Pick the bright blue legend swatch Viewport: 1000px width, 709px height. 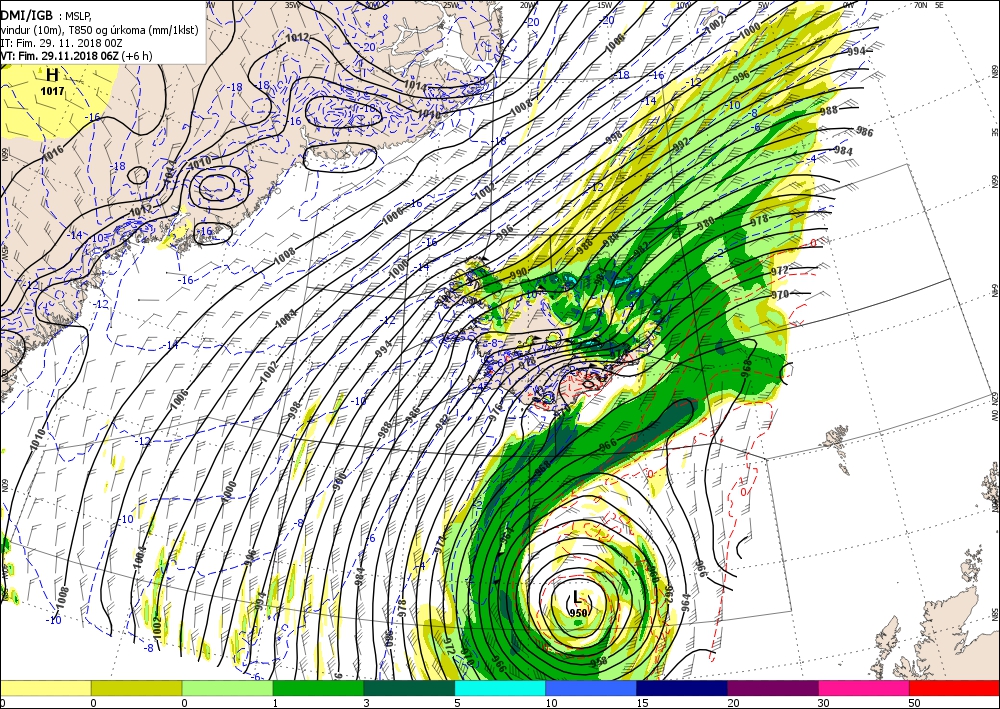click(x=591, y=688)
